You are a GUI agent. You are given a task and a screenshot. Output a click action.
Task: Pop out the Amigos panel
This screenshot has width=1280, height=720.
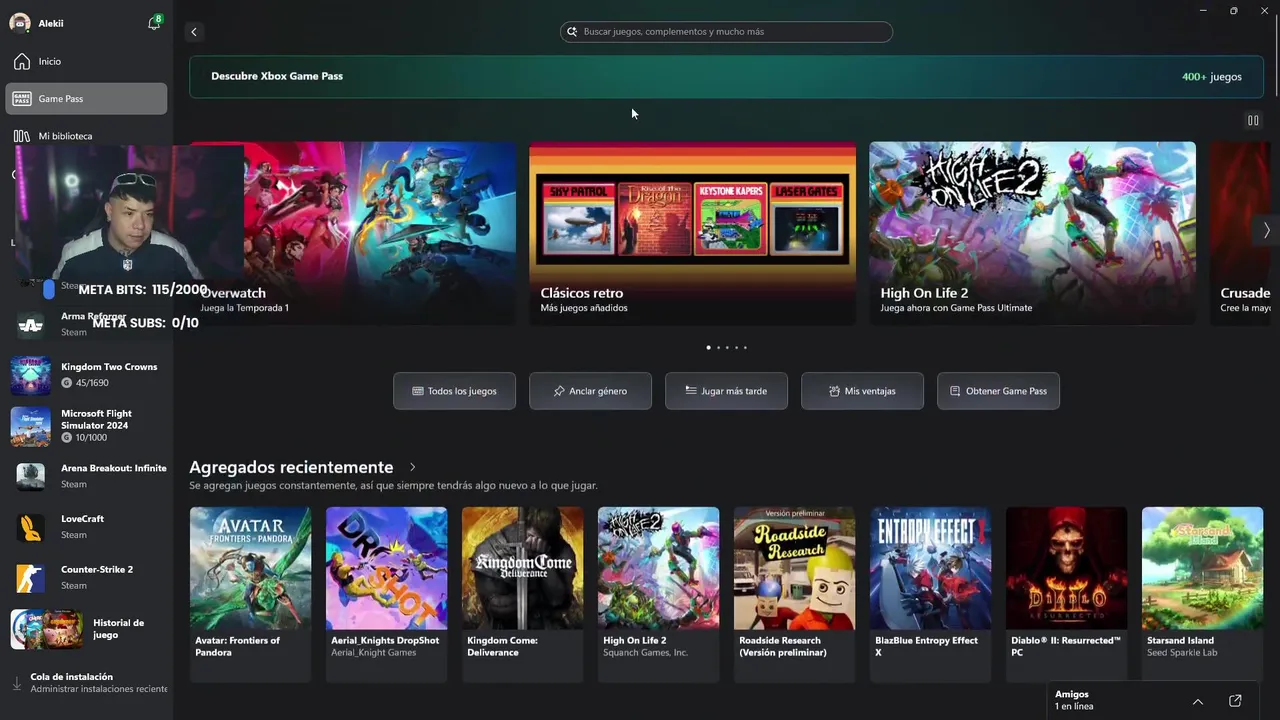coord(1235,701)
